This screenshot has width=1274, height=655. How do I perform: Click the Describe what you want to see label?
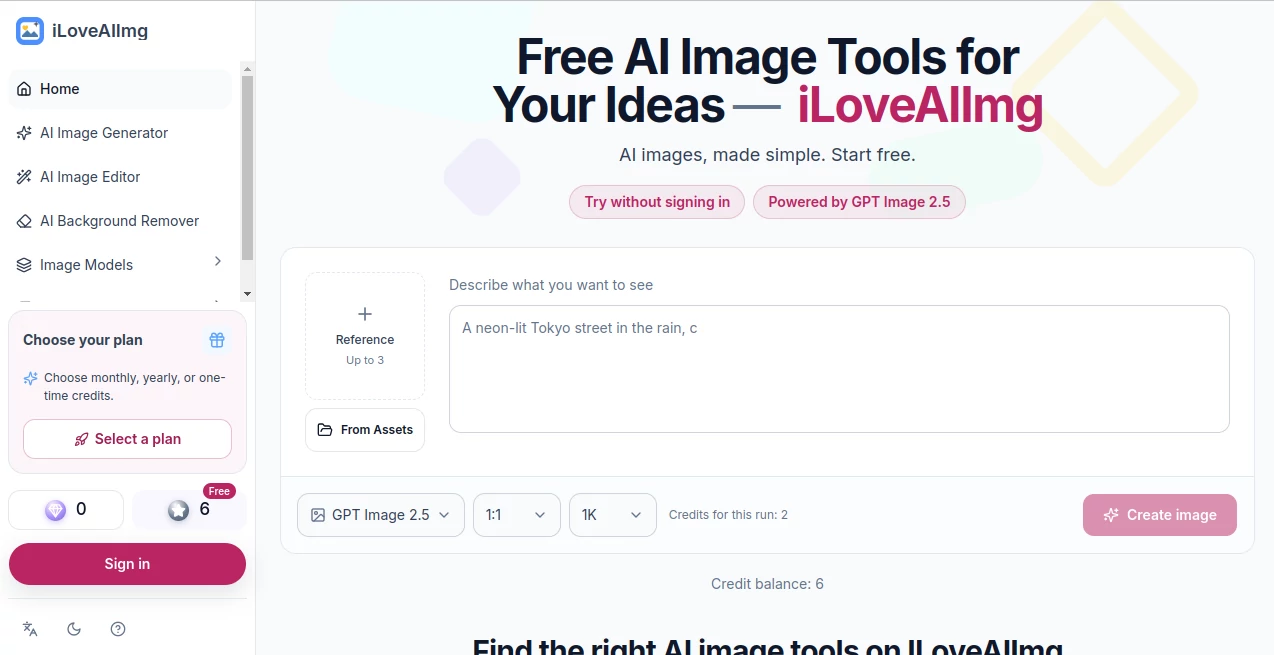click(x=551, y=285)
